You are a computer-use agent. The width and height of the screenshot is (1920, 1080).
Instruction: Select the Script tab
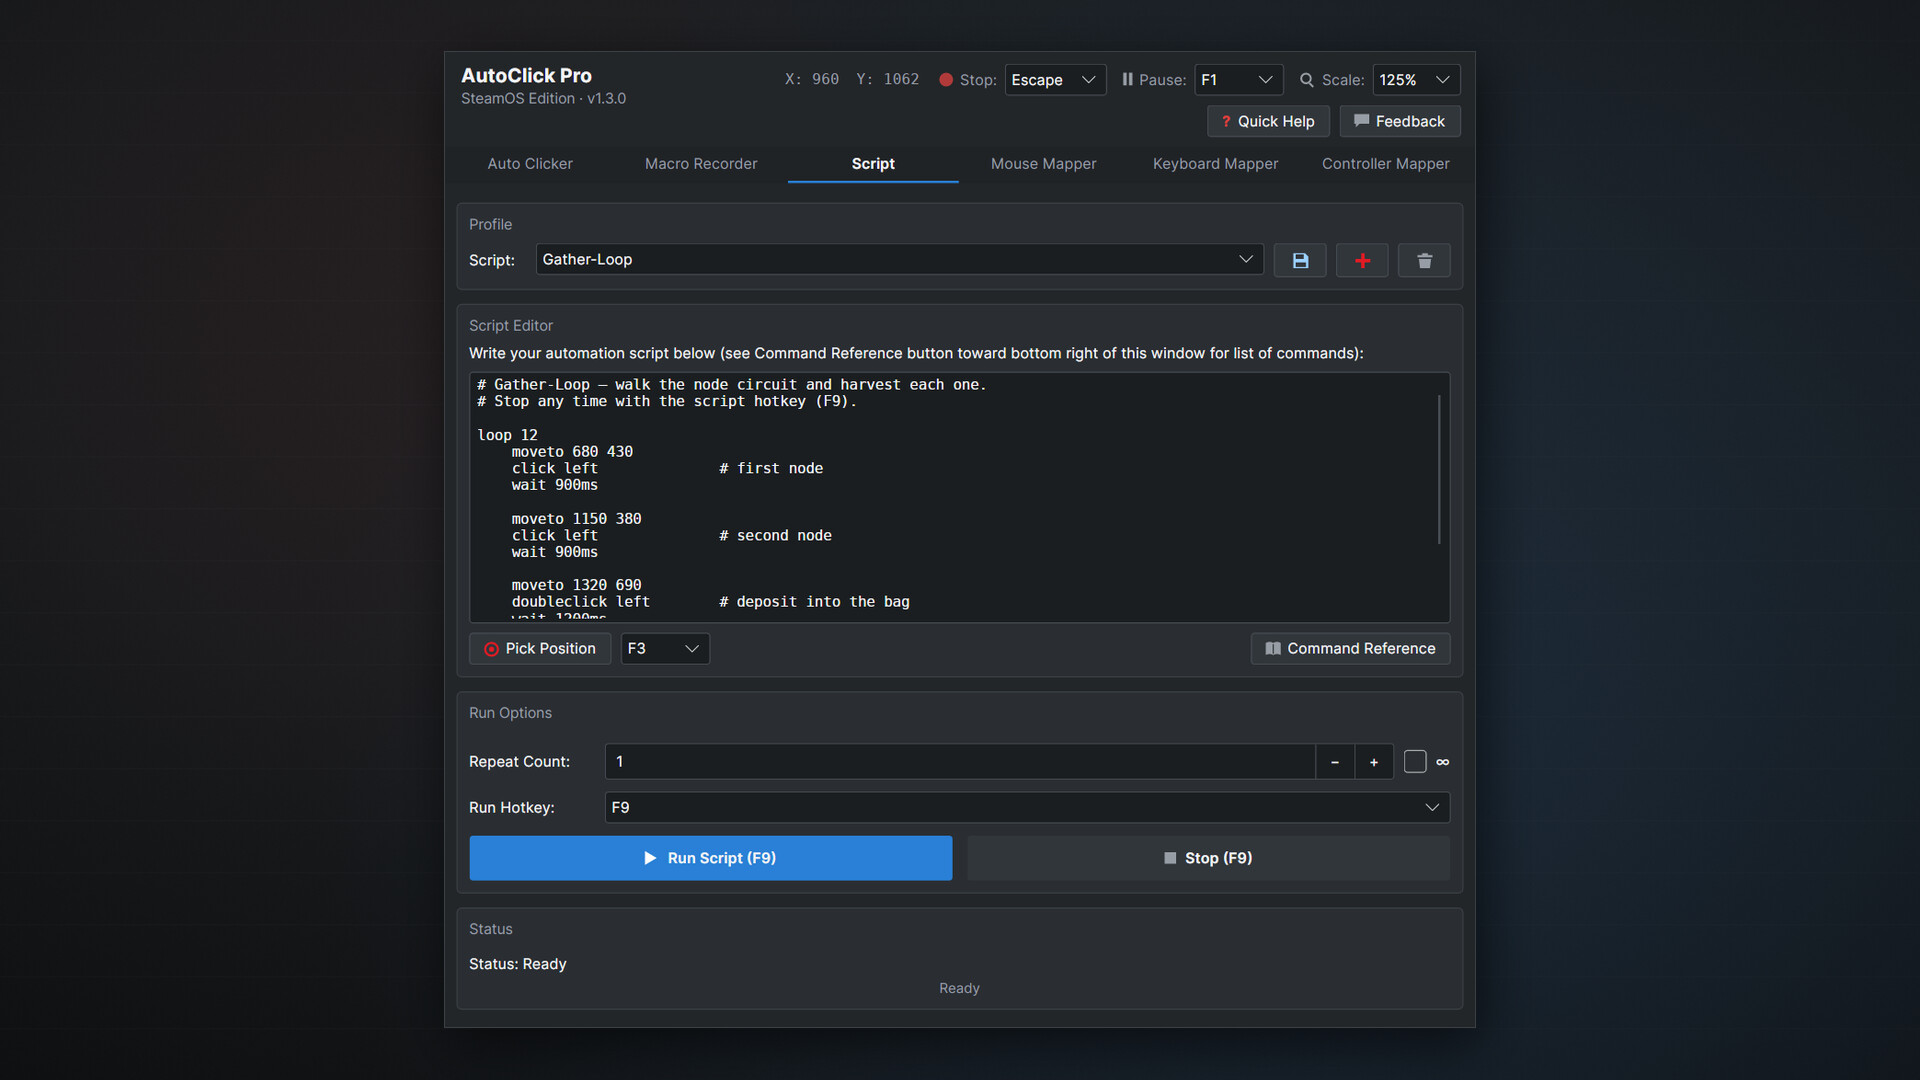pos(873,163)
